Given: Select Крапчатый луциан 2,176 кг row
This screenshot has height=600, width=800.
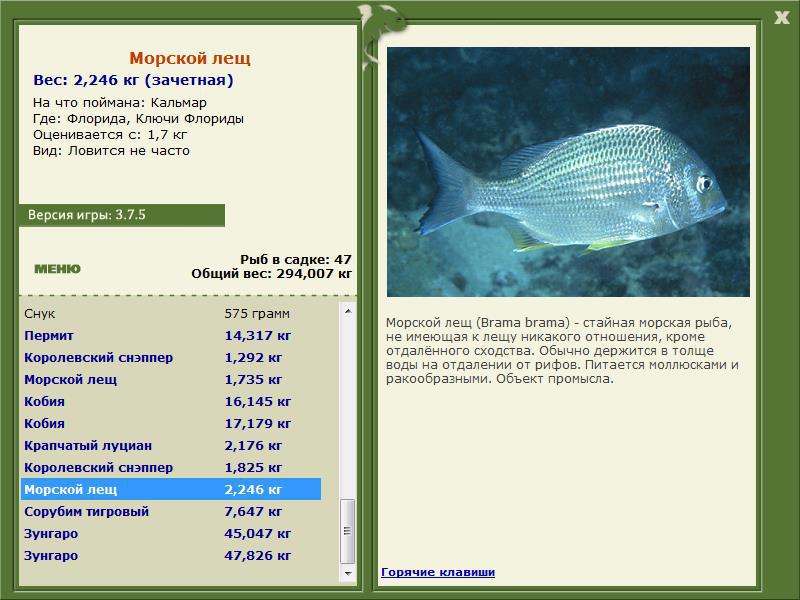Looking at the screenshot, I should (170, 445).
